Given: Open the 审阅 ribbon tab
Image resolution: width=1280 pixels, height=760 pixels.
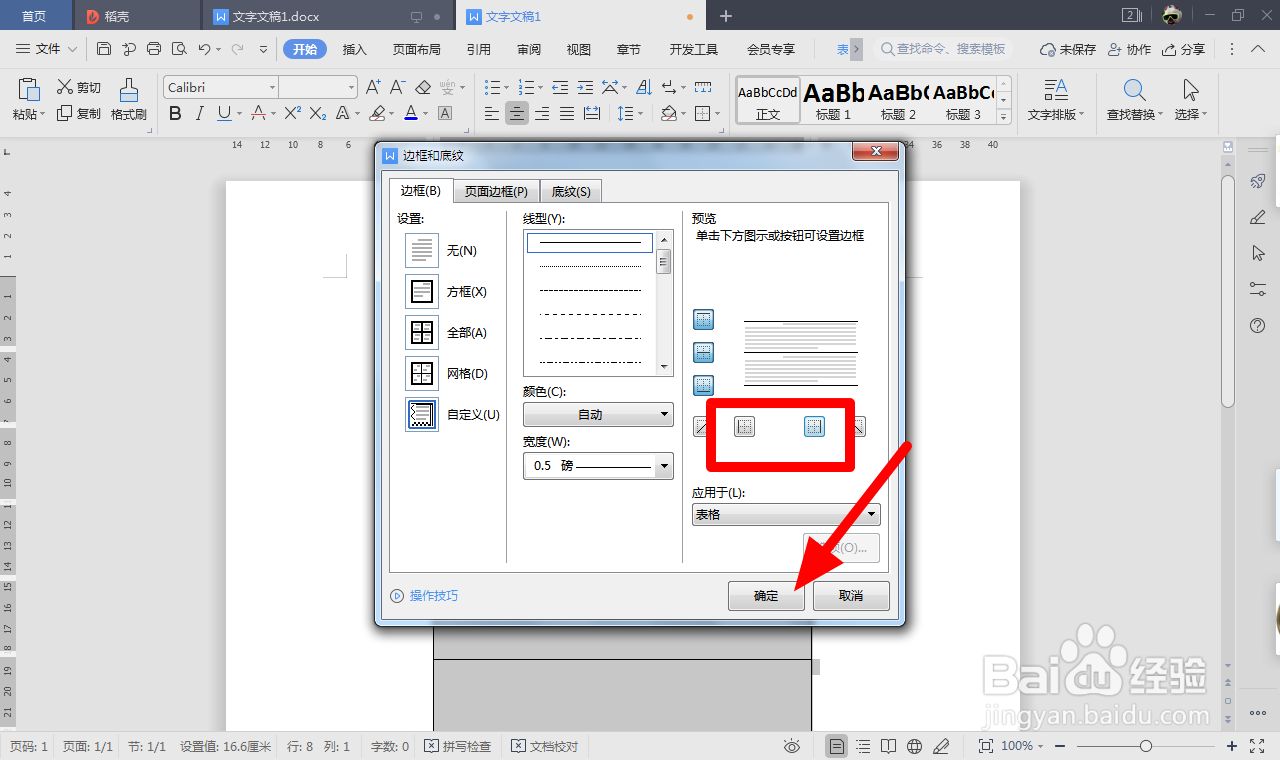Looking at the screenshot, I should pyautogui.click(x=529, y=49).
